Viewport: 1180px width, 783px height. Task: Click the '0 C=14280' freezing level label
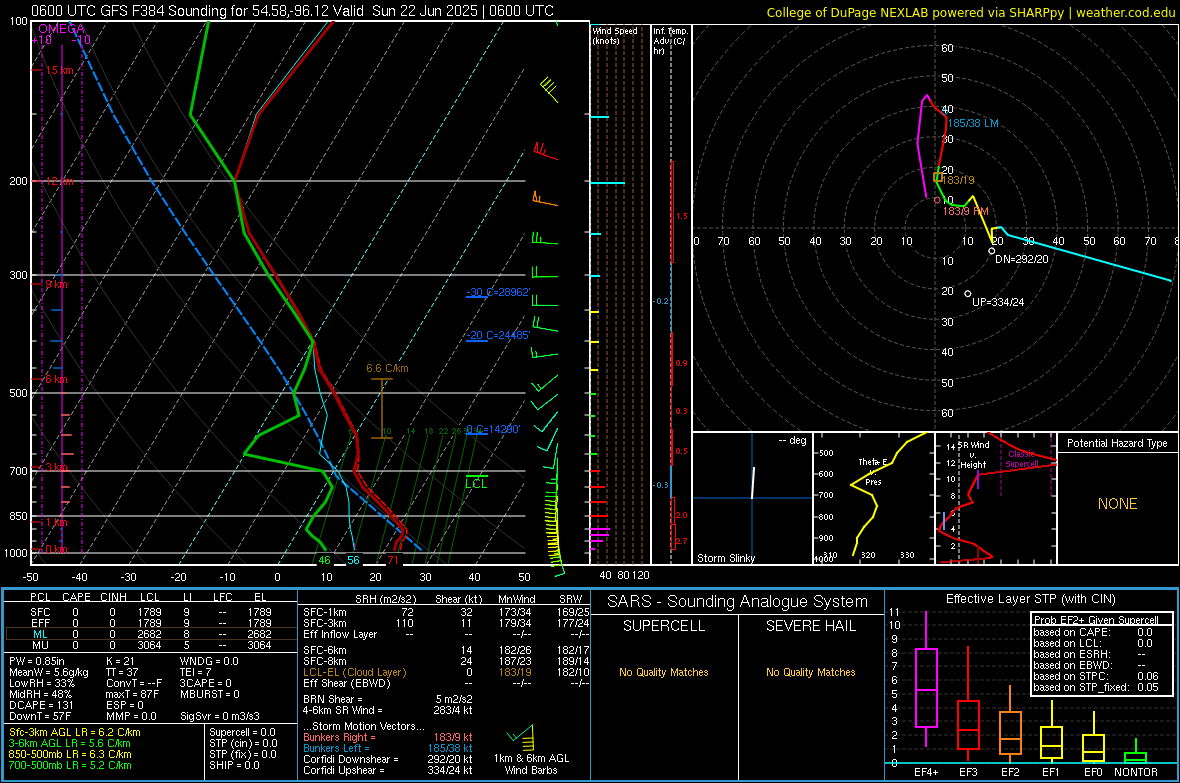pyautogui.click(x=493, y=429)
